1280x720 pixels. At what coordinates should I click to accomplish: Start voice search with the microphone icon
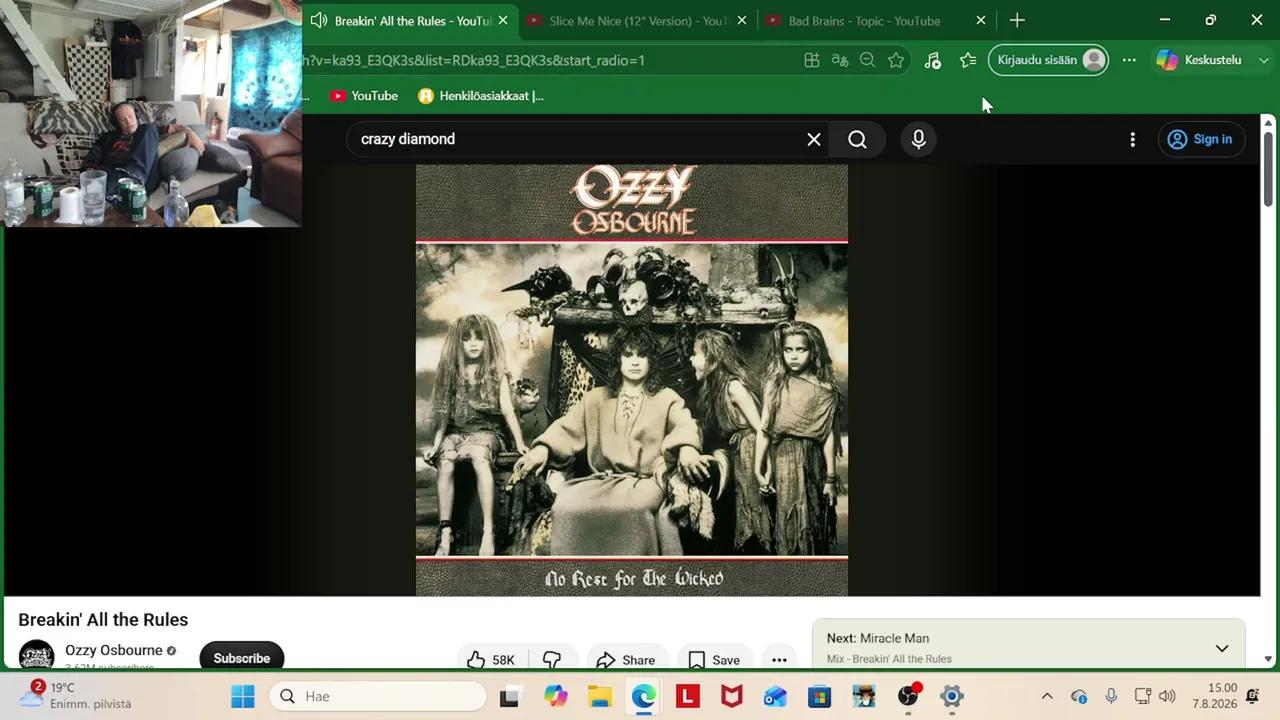[x=918, y=139]
